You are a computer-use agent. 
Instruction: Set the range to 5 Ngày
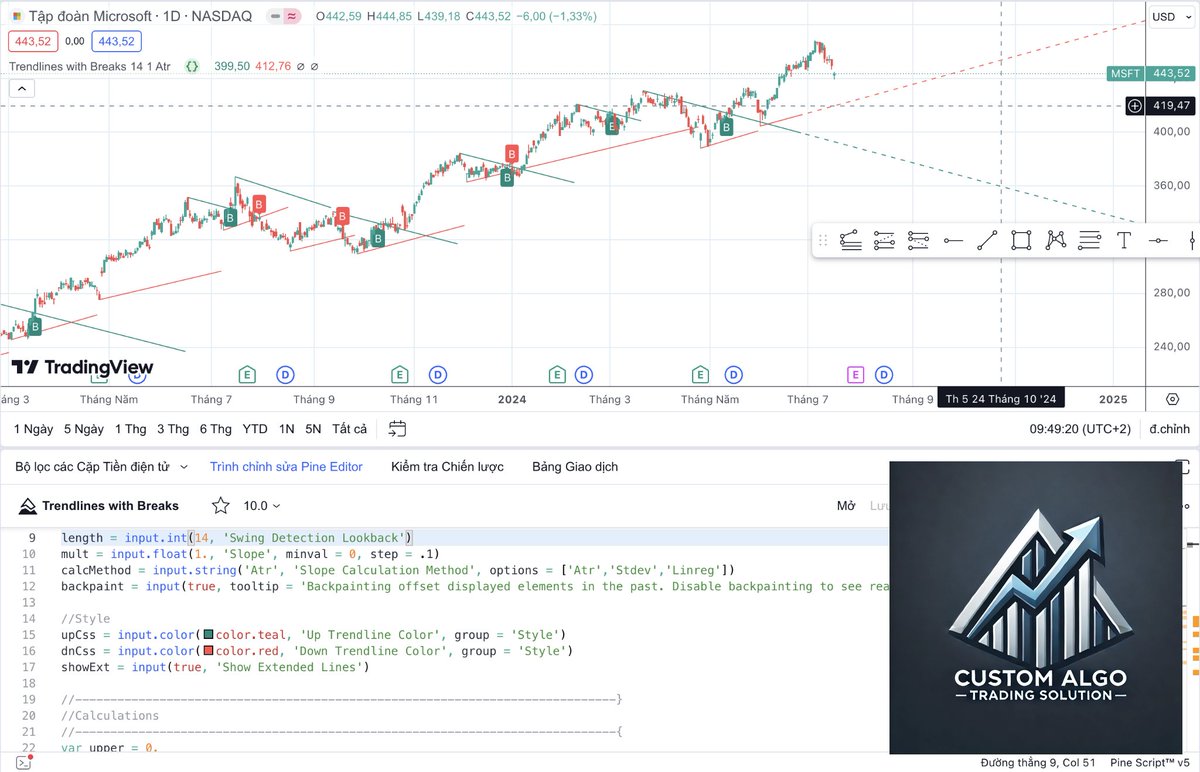click(84, 429)
